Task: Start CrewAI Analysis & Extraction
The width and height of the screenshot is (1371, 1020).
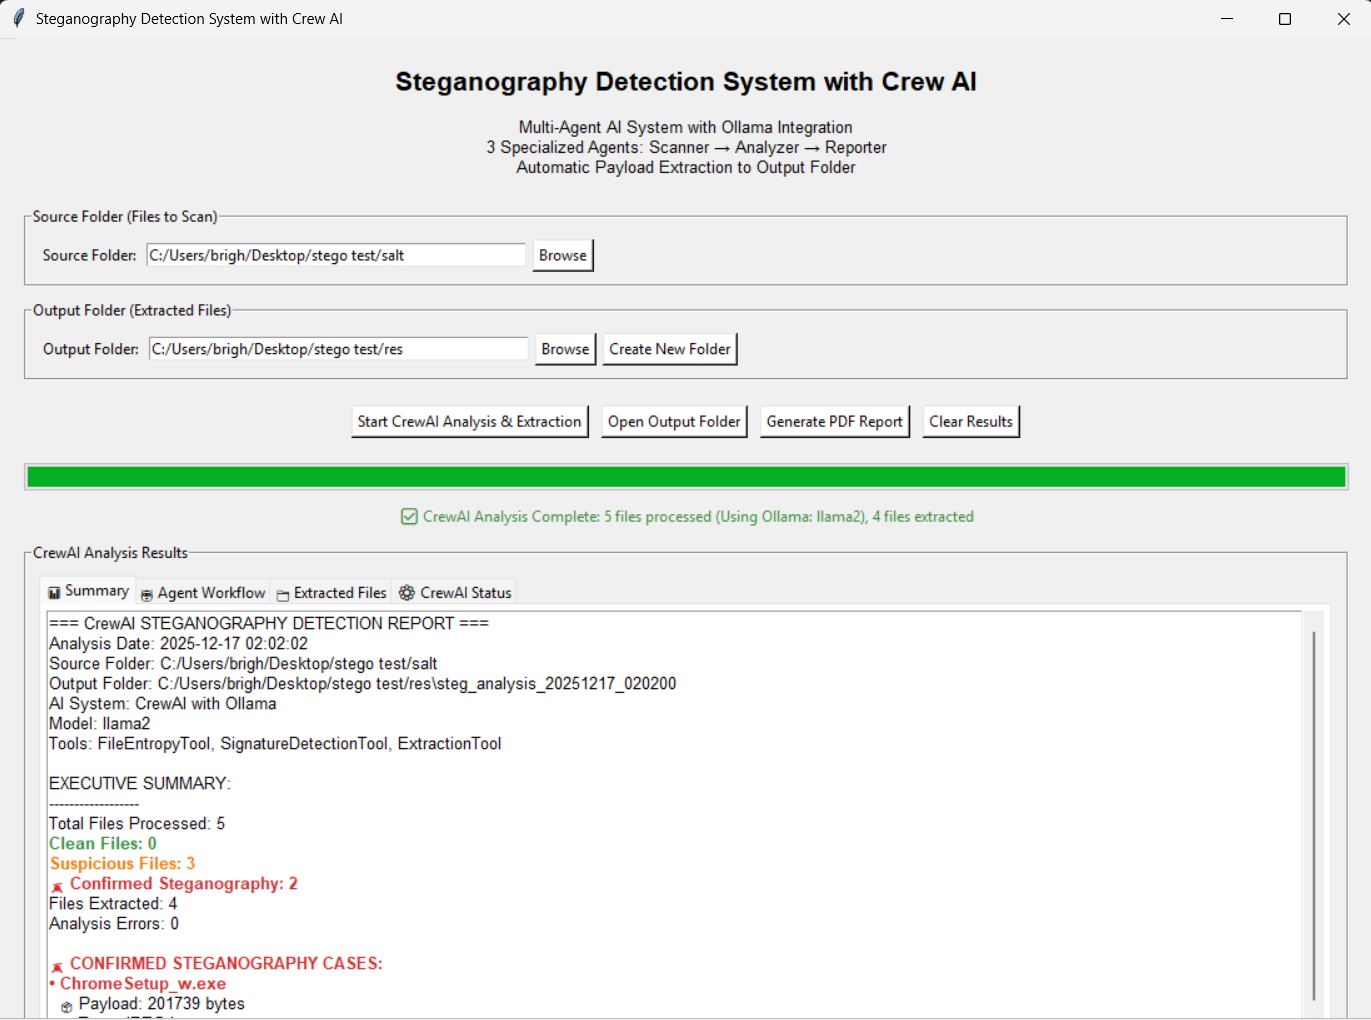Action: (x=469, y=422)
